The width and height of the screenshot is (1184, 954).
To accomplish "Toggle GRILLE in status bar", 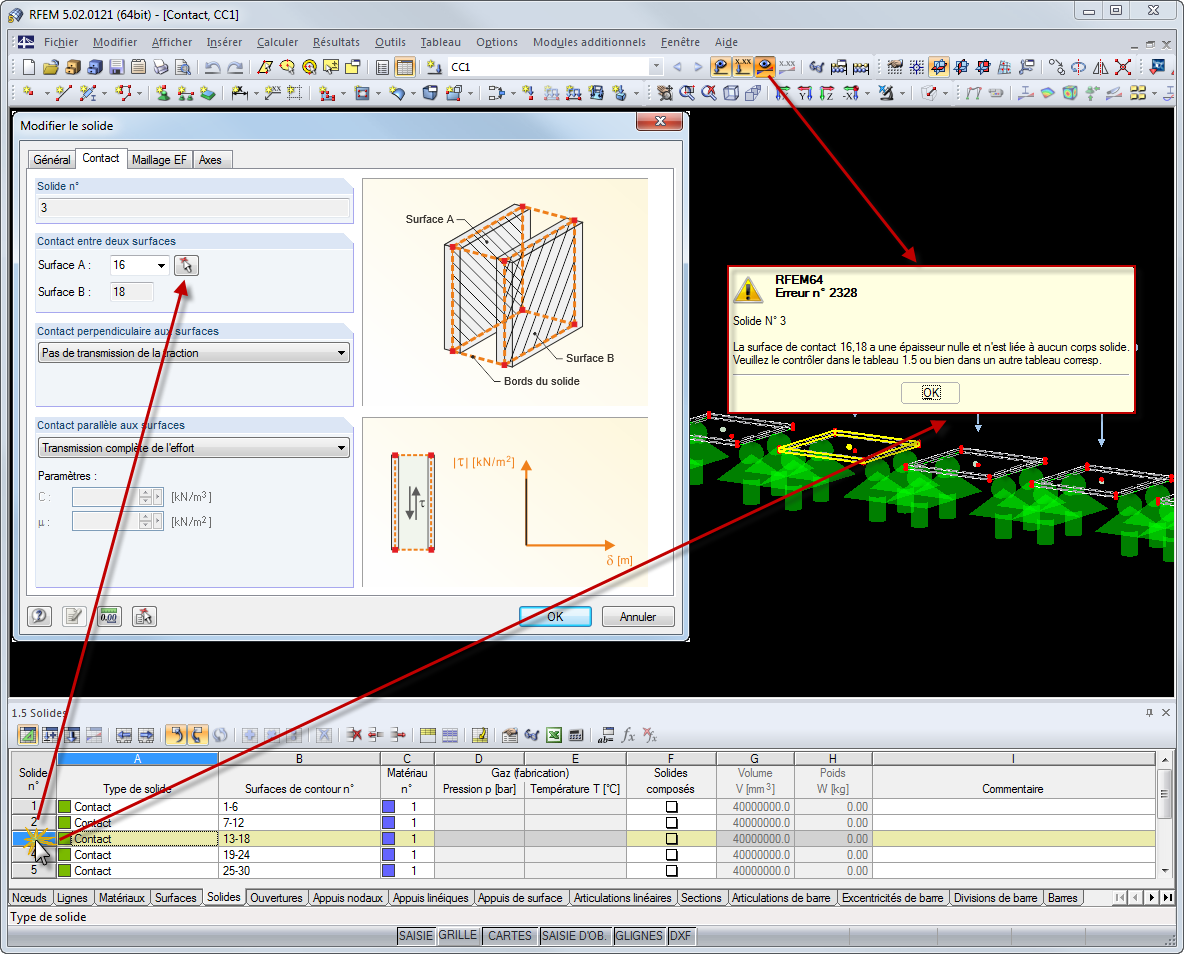I will (458, 935).
